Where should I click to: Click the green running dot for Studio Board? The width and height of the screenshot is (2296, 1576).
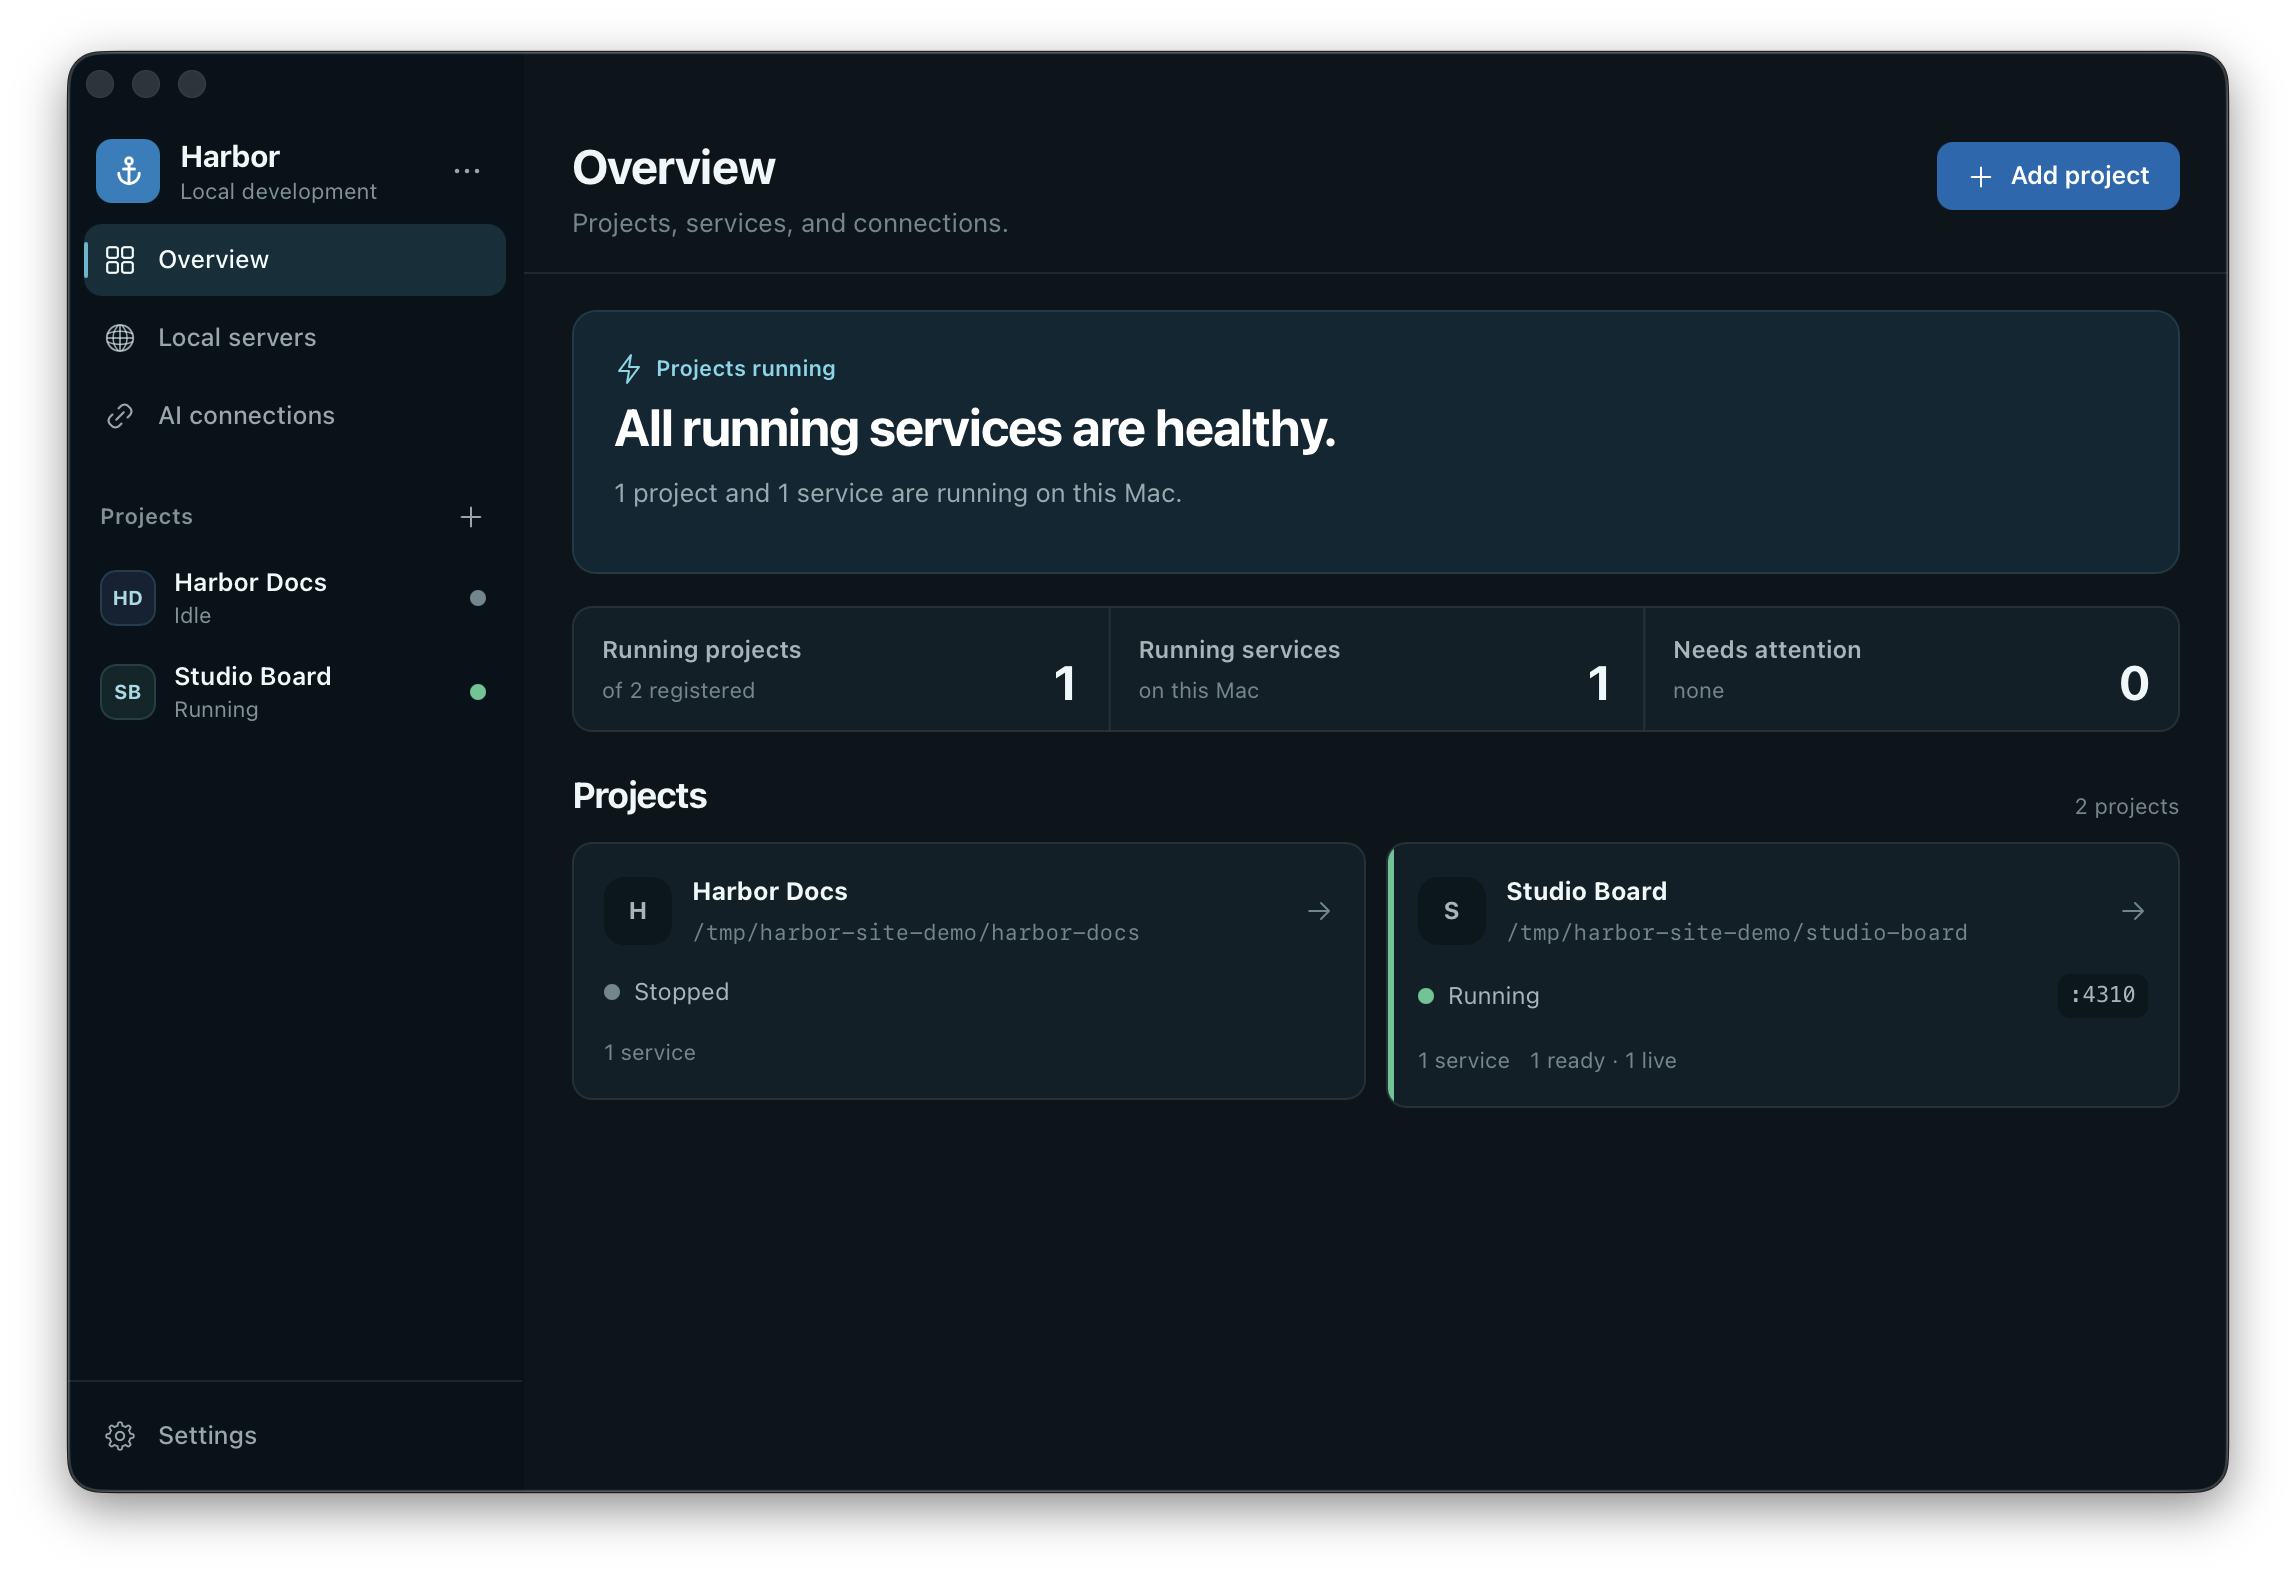478,692
